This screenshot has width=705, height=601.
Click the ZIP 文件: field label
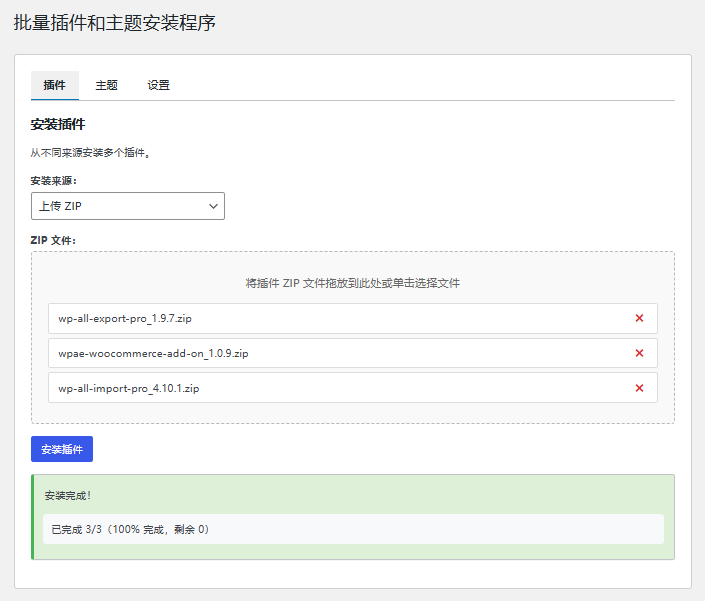(53, 240)
